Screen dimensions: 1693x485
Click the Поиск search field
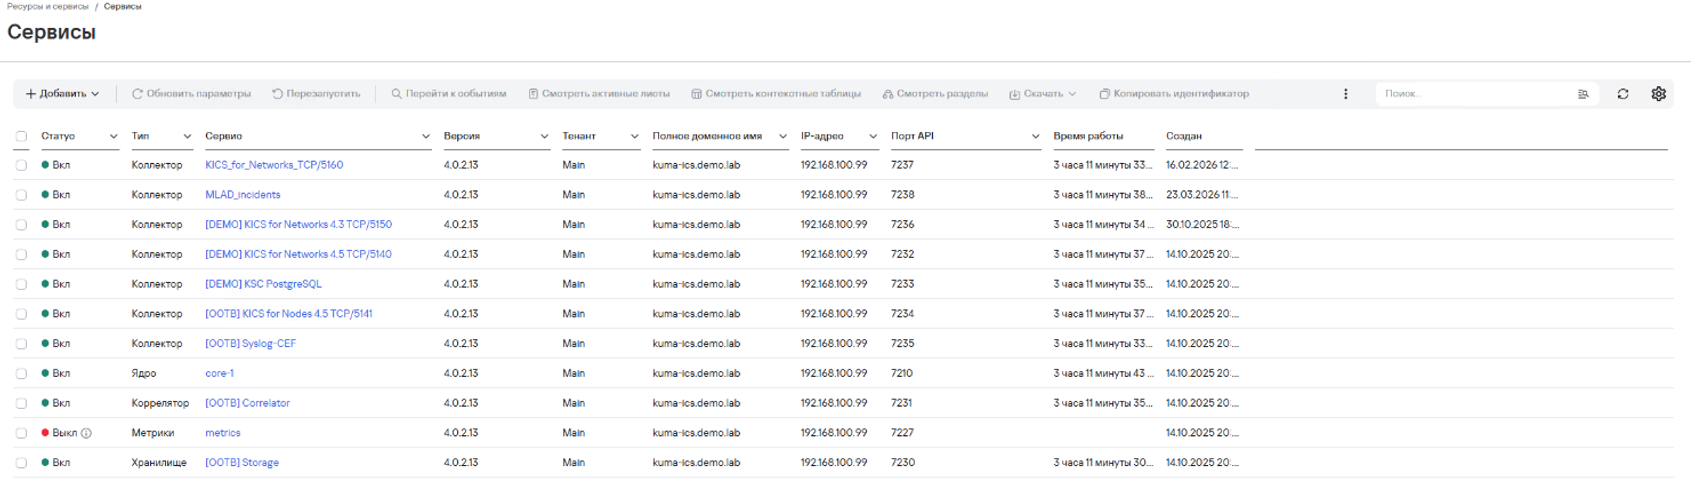pos(1470,94)
